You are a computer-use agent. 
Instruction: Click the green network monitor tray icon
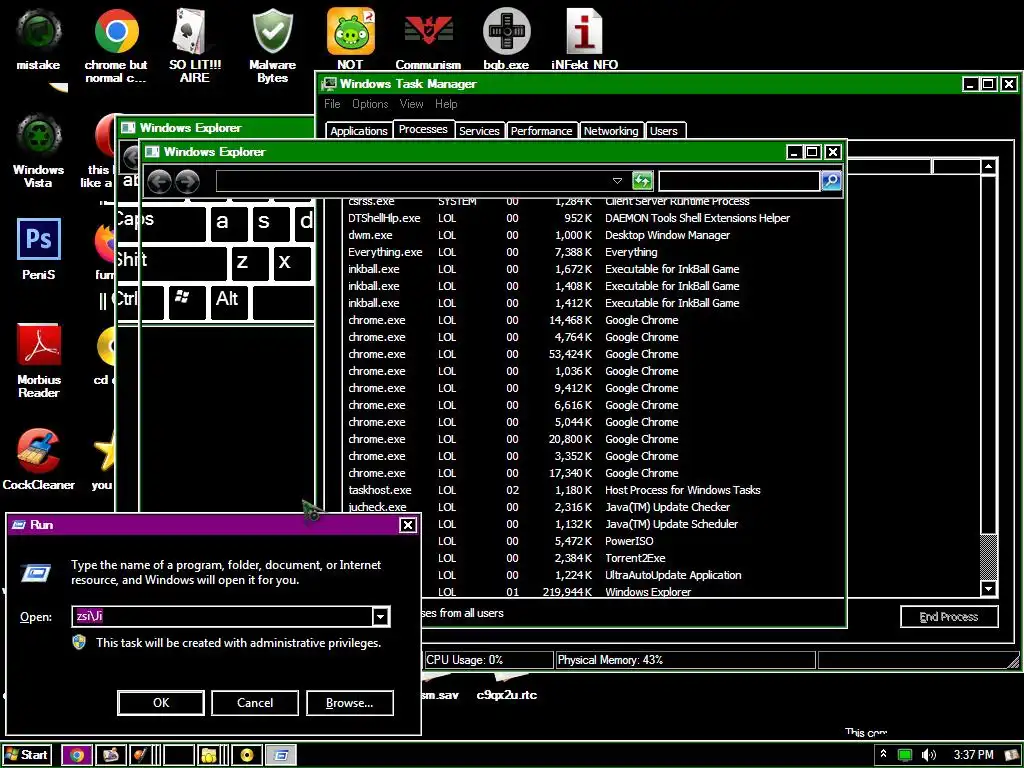[x=905, y=755]
